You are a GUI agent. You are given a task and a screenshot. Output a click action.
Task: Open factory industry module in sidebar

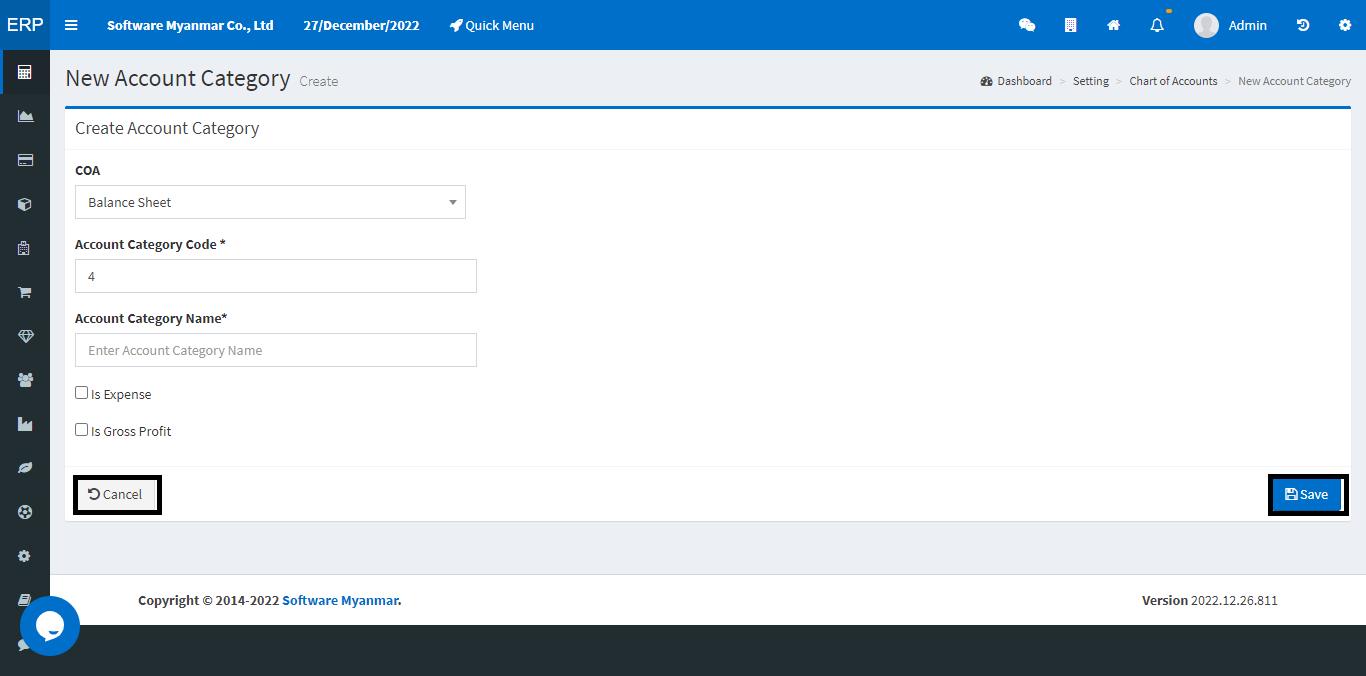(x=25, y=424)
